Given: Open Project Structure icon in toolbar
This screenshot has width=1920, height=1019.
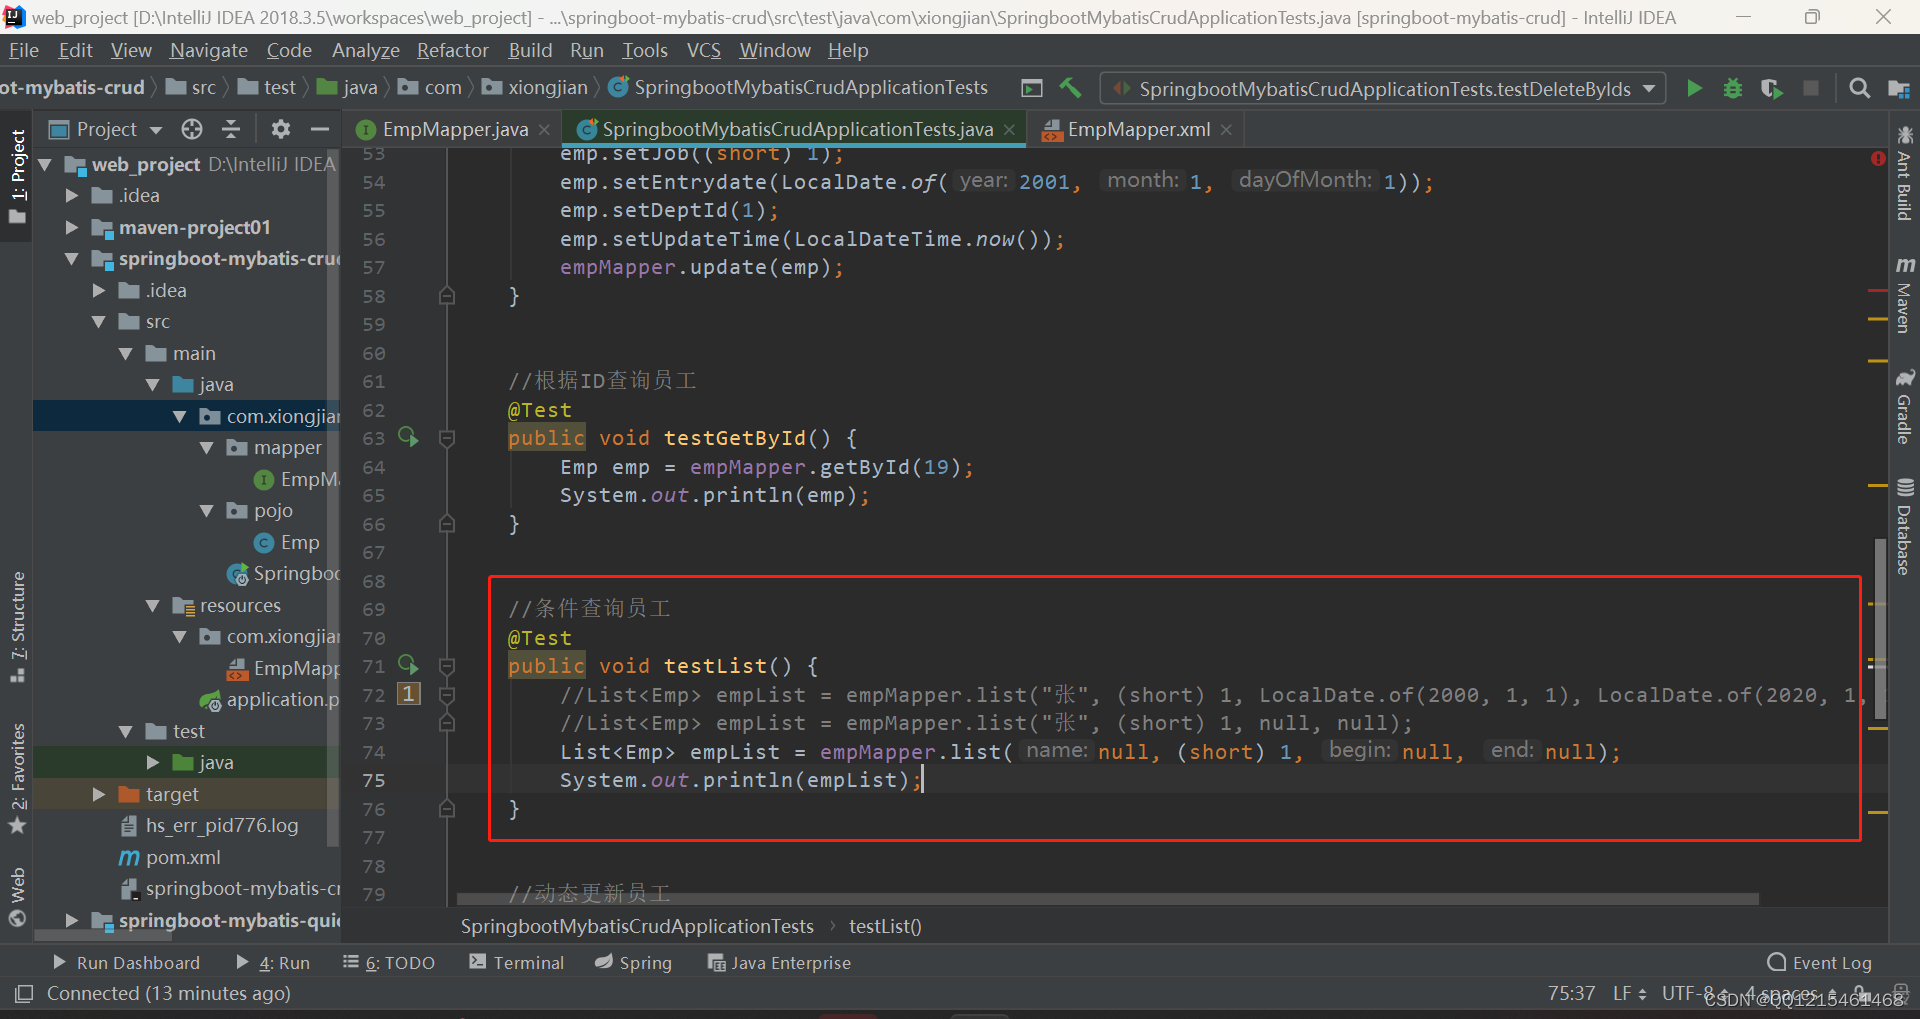Looking at the screenshot, I should pyautogui.click(x=1899, y=88).
